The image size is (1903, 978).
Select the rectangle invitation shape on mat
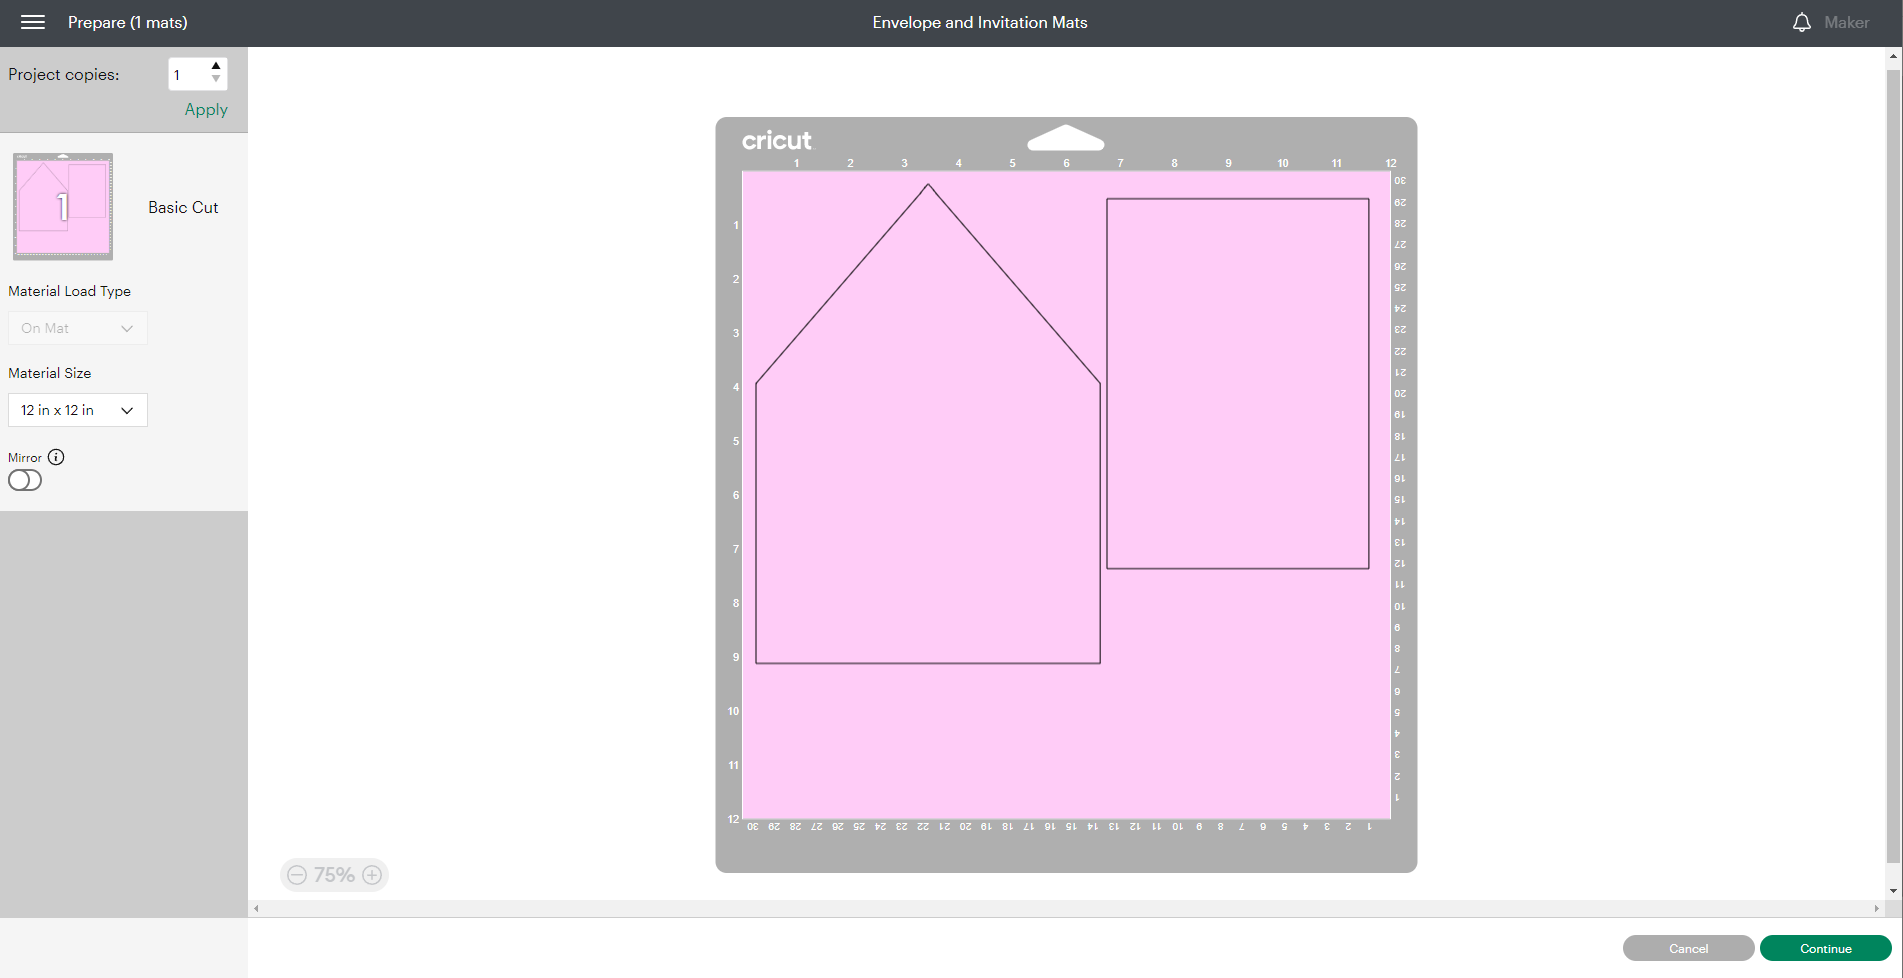point(1238,384)
